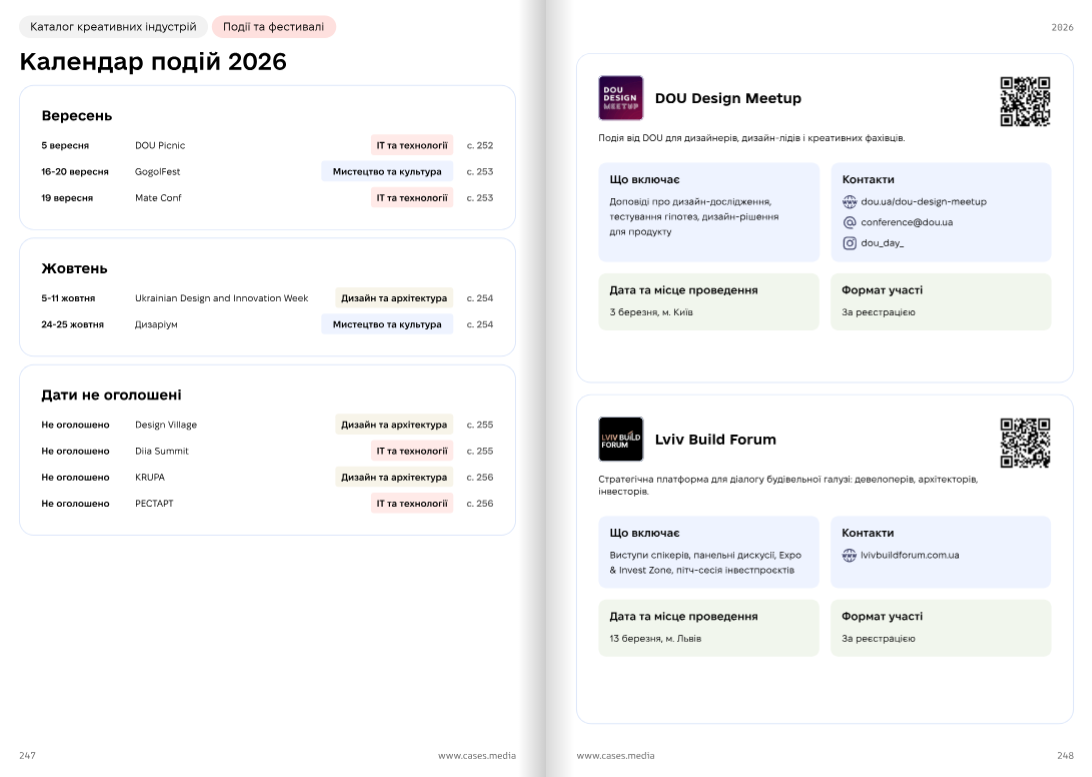Viewport: 1092px width, 777px height.
Task: Select the 'Каталог креативних індустрій' tag
Action: [x=114, y=27]
